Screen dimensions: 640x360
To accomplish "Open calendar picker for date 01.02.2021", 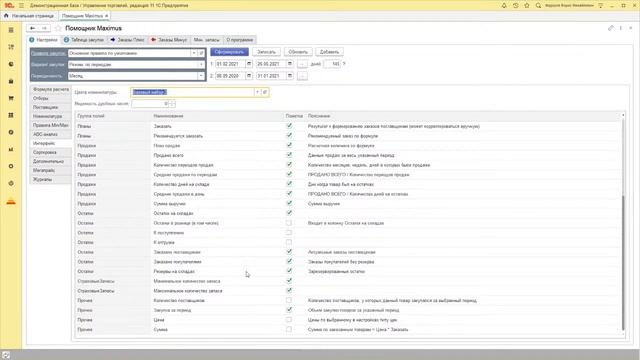I will coord(249,64).
